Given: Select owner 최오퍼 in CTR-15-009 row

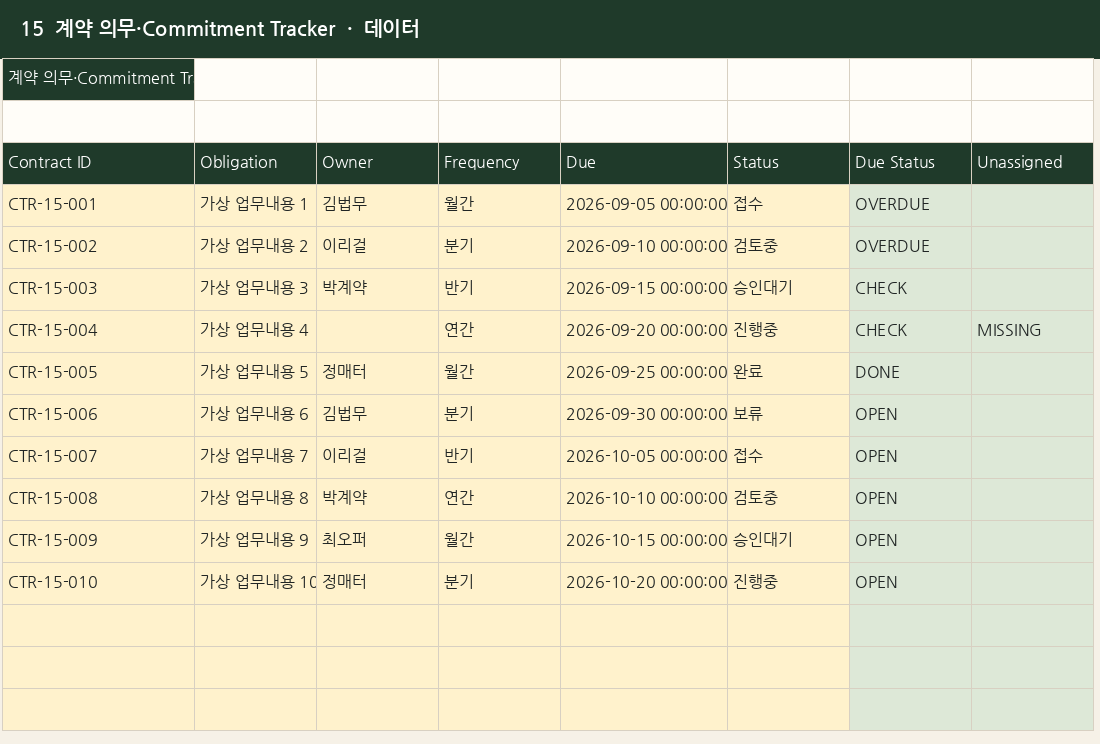Looking at the screenshot, I should pyautogui.click(x=377, y=542).
